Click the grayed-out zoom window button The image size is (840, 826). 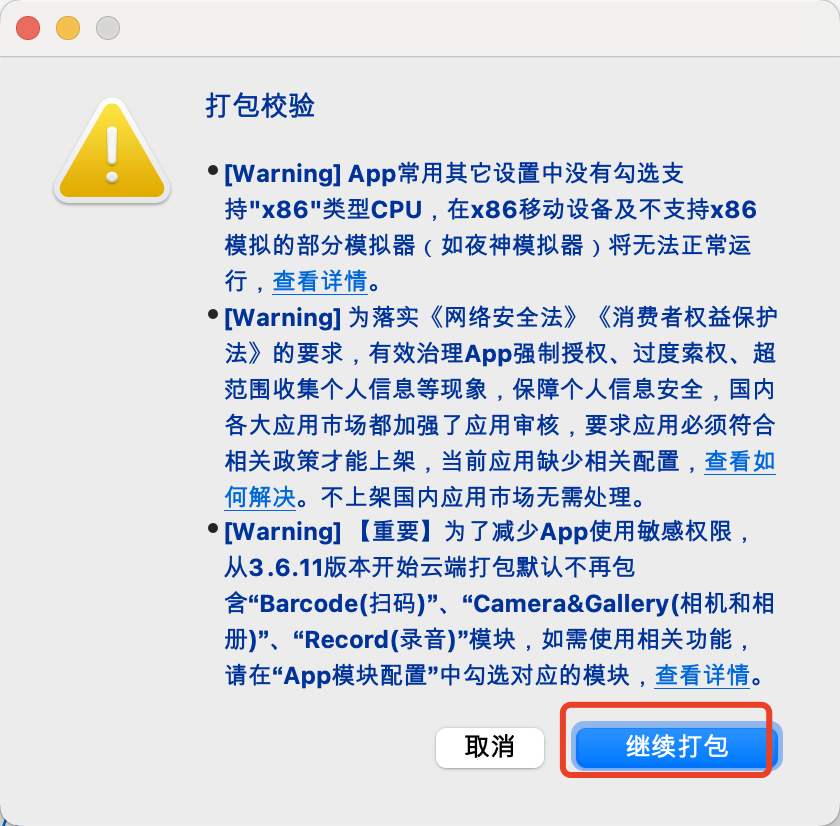coord(108,28)
